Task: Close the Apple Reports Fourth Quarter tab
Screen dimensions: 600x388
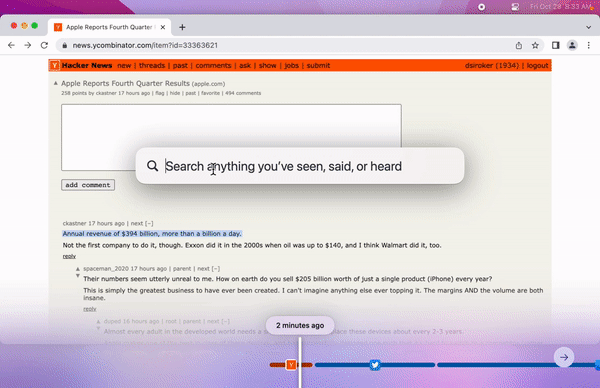Action: coord(163,27)
